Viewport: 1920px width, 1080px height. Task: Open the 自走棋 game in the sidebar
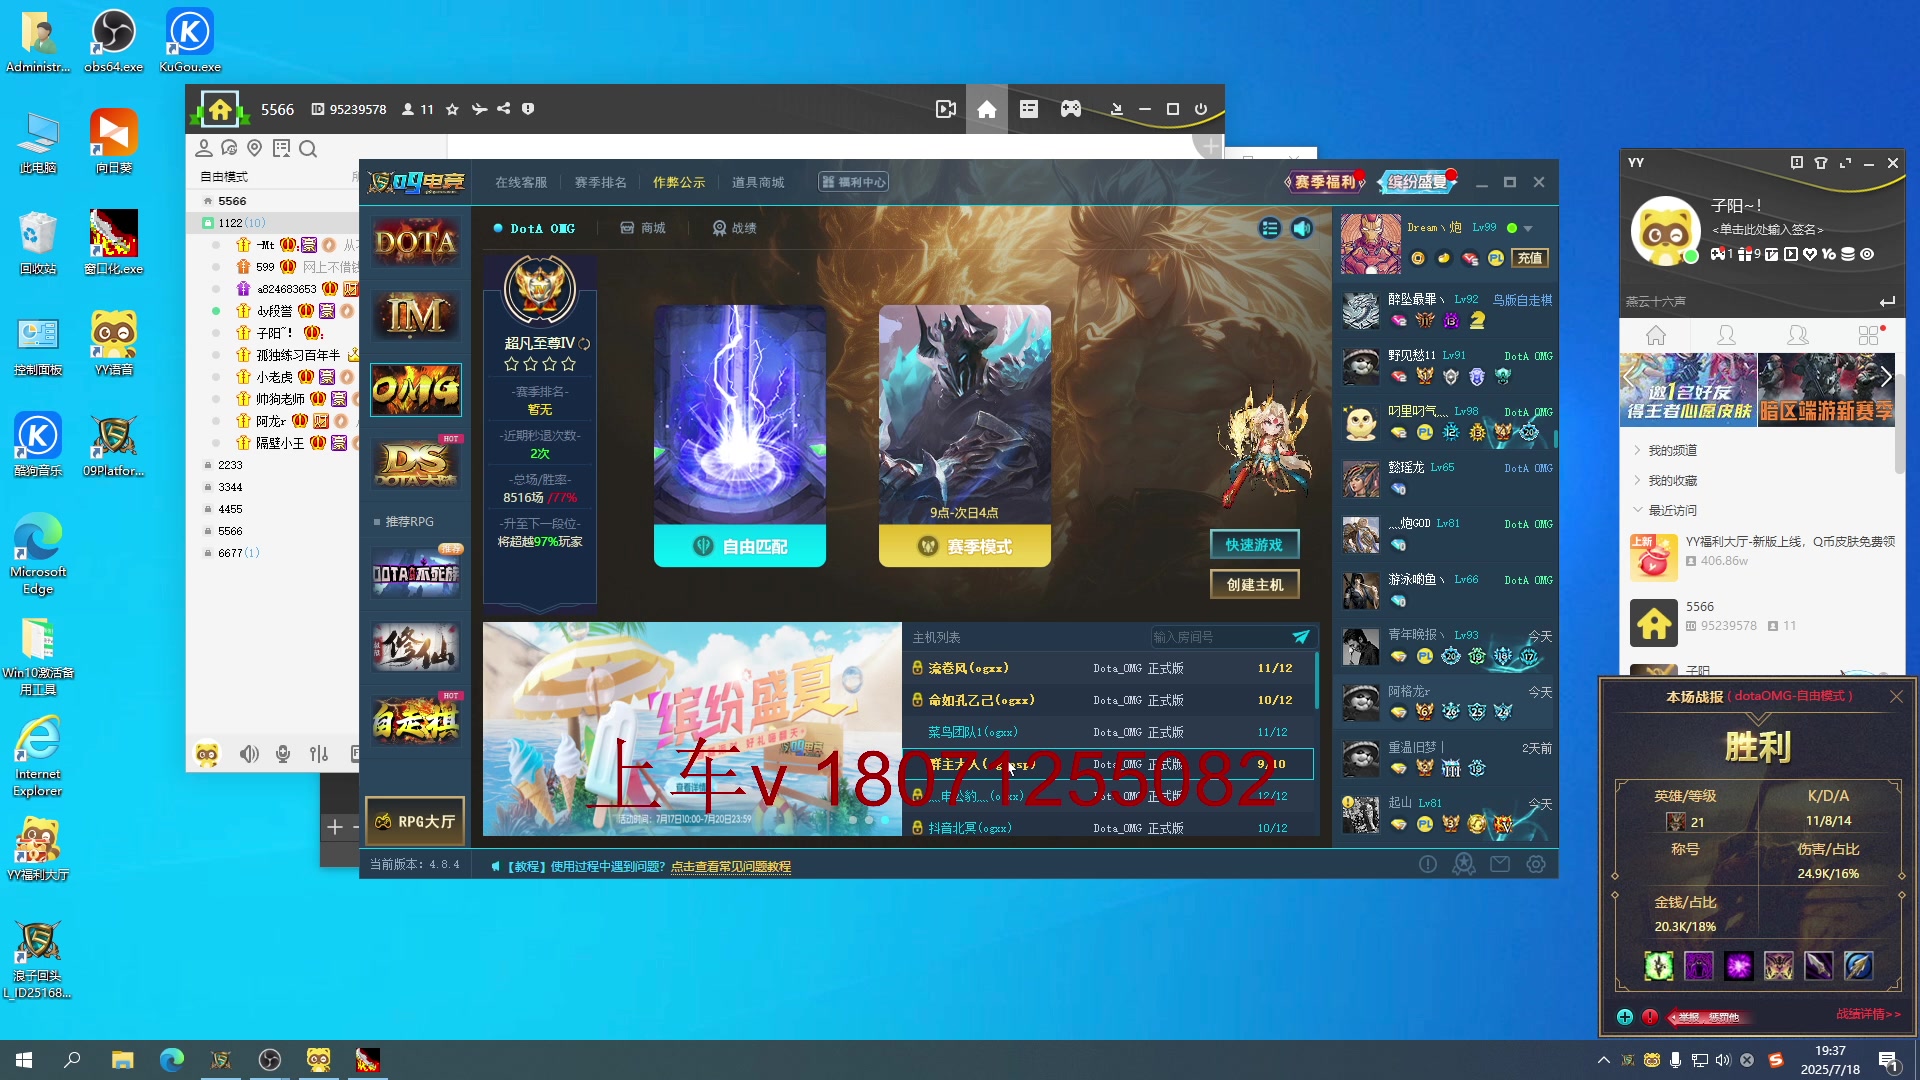[415, 721]
